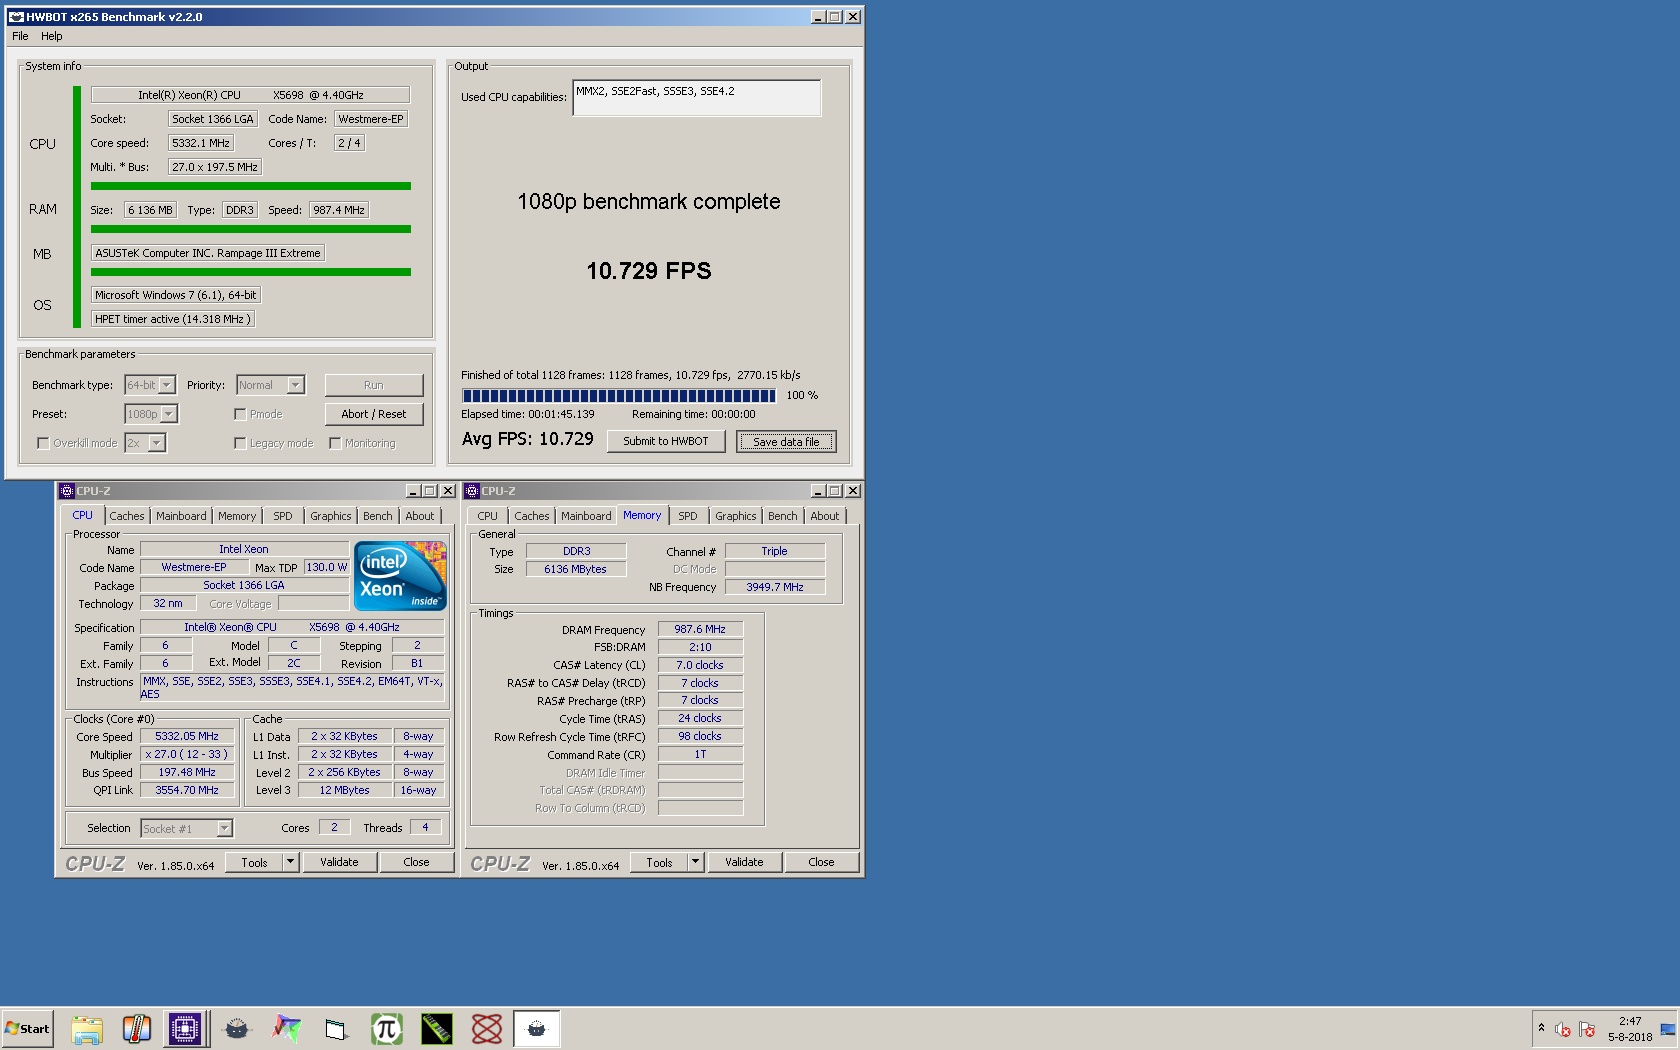Switch to CPU tab in right CPU-Z window
The image size is (1680, 1050).
click(487, 516)
